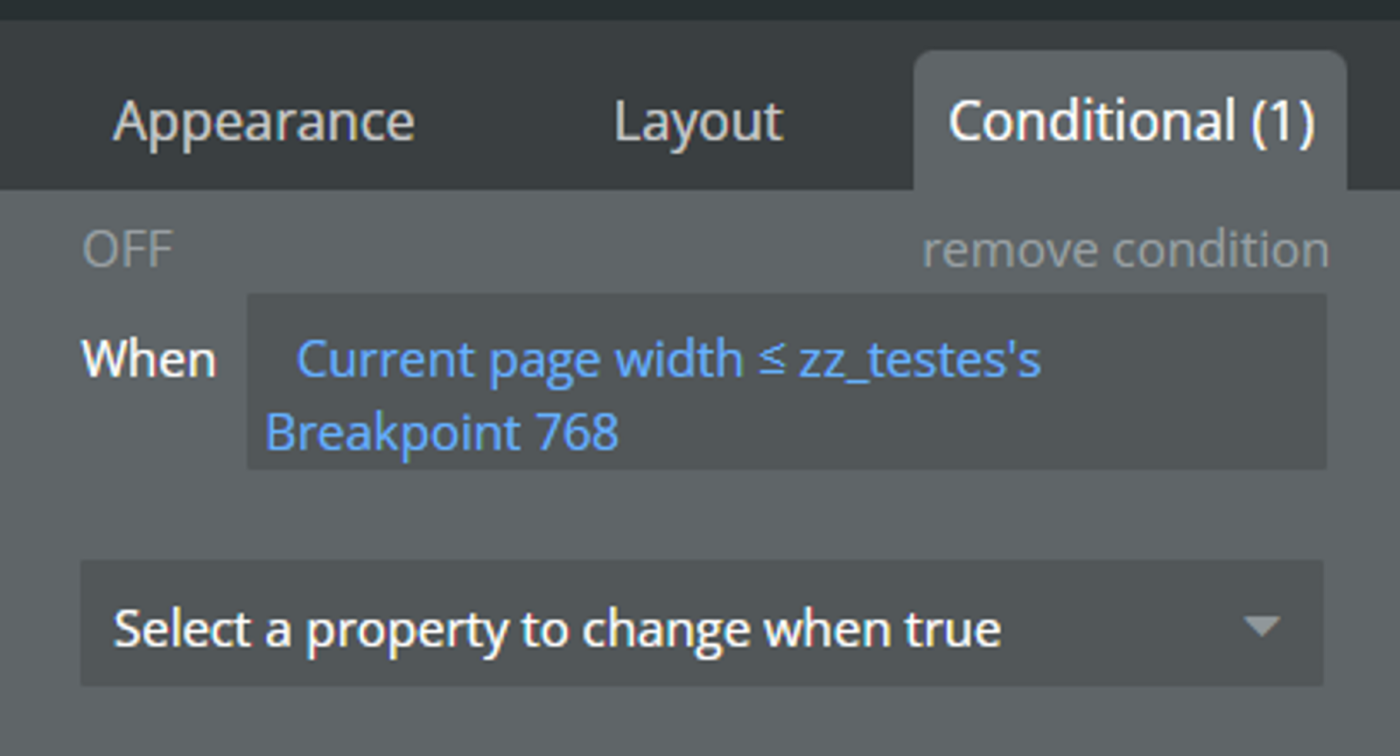Screen dimensions: 1400x756
Task: Click the remove condition link
Action: pyautogui.click(x=1125, y=250)
